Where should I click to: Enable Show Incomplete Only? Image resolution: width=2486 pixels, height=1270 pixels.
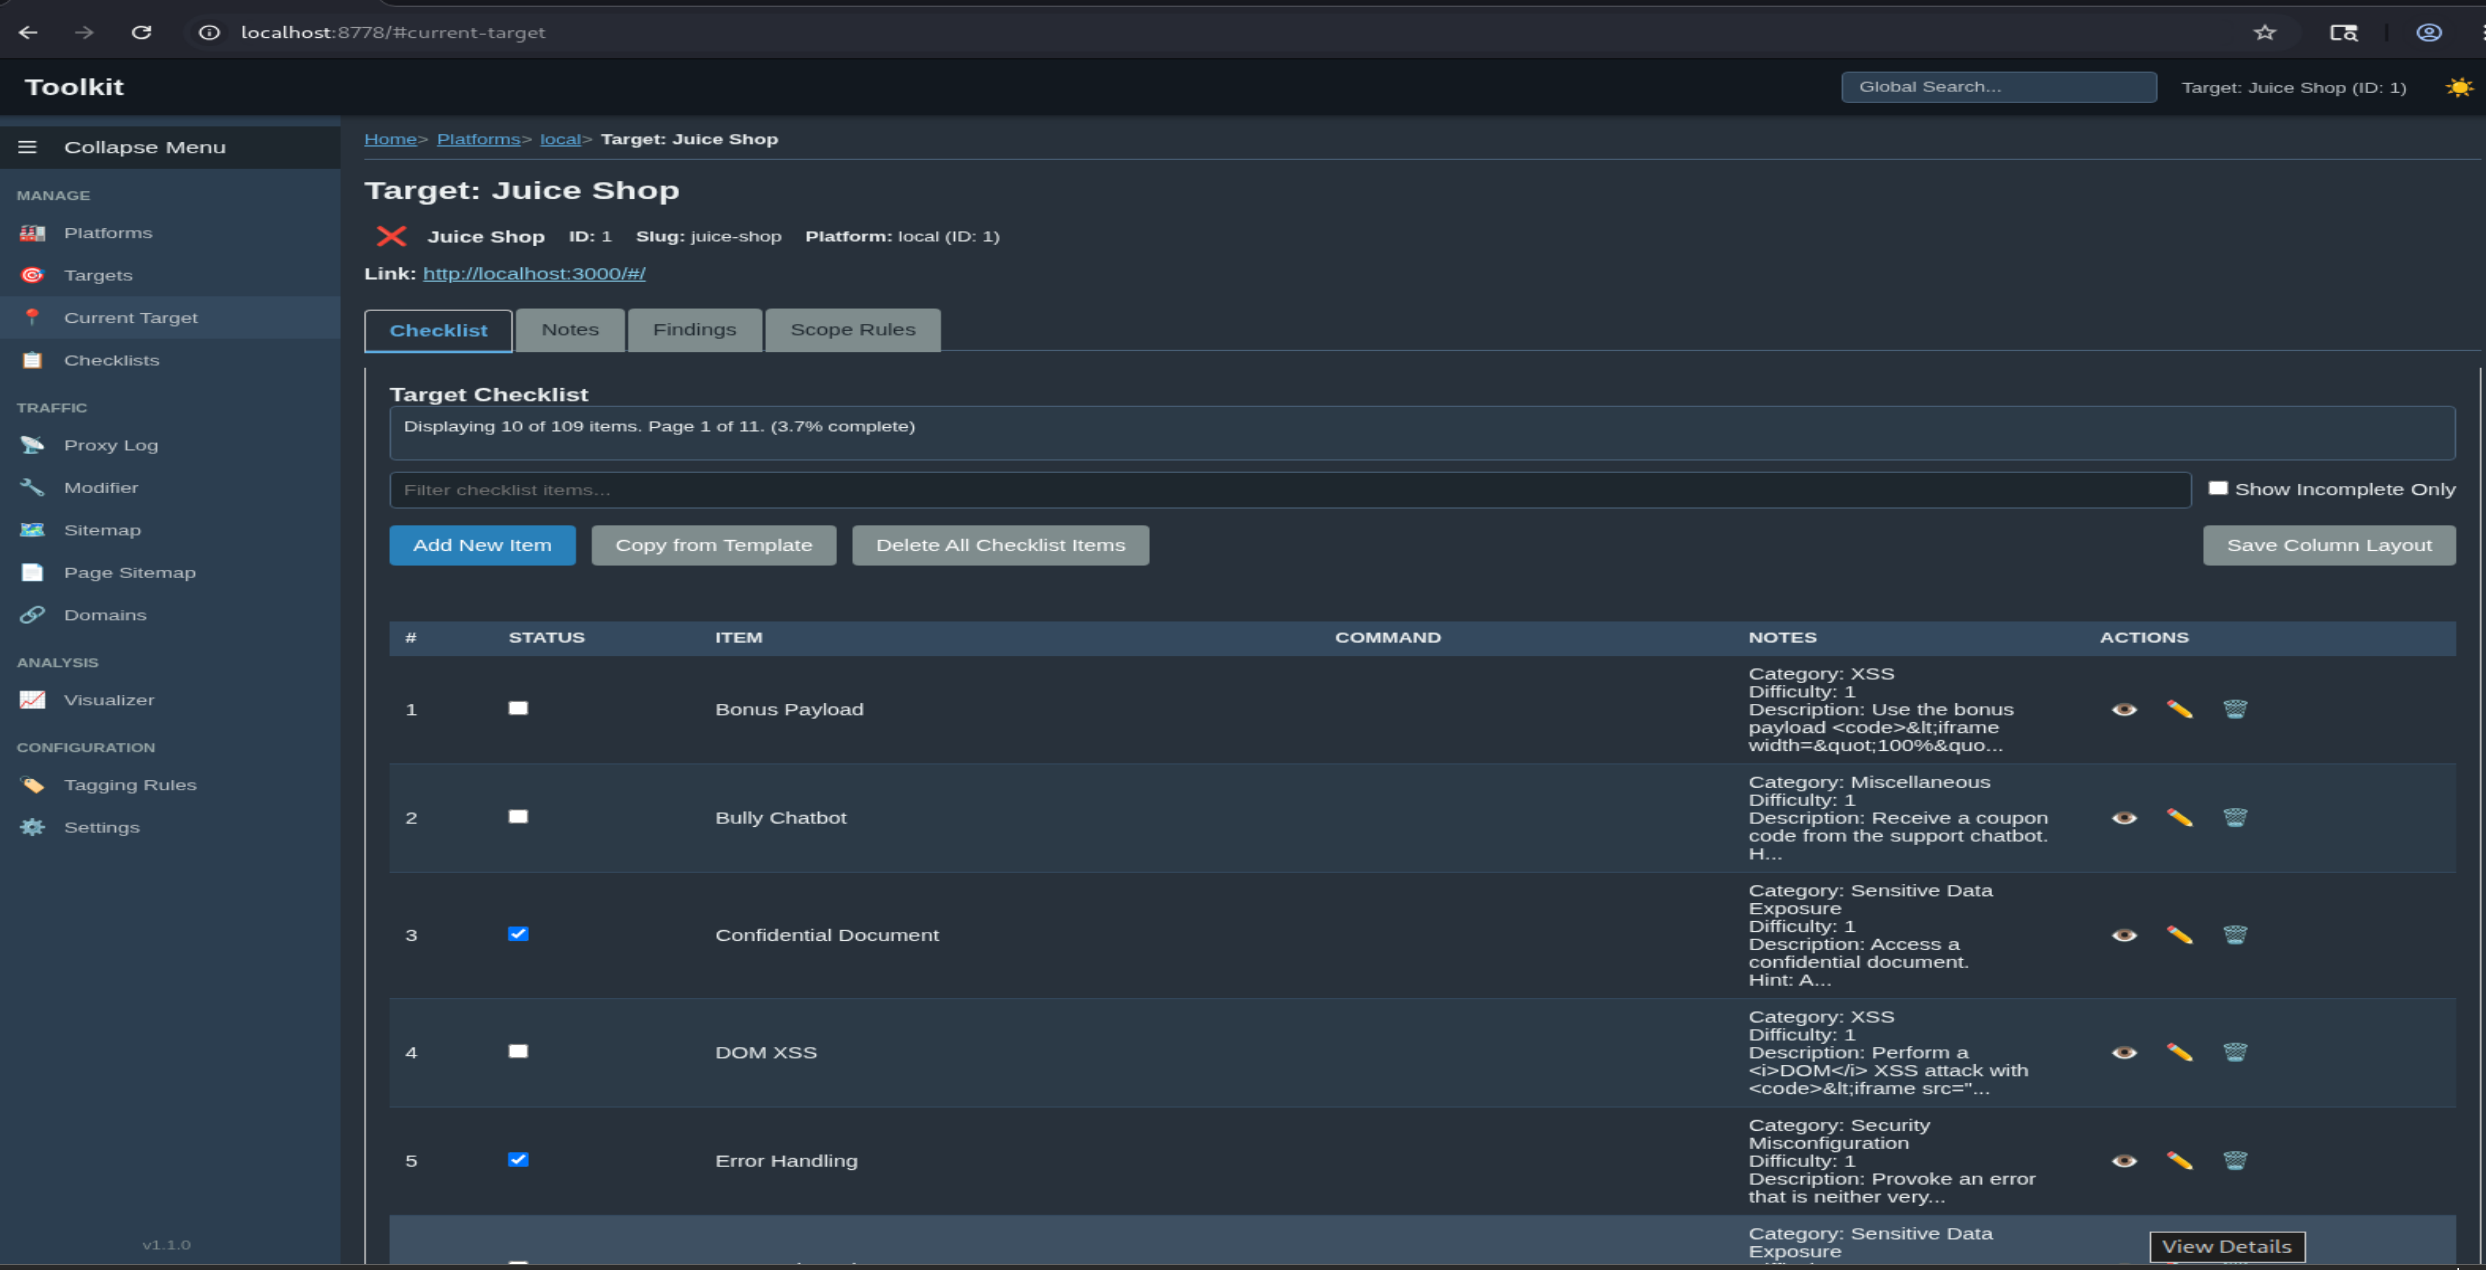pyautogui.click(x=2219, y=487)
